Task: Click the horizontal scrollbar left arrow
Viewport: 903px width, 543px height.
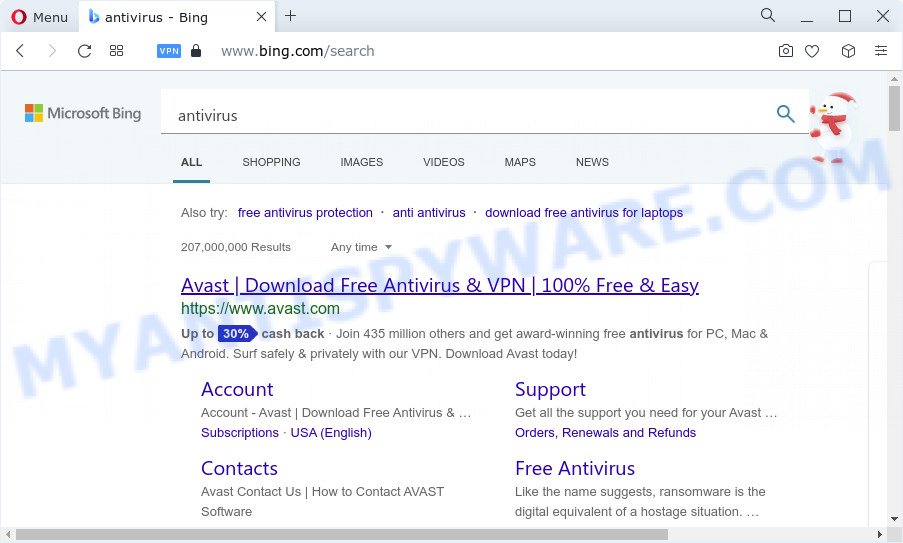Action: [8, 534]
